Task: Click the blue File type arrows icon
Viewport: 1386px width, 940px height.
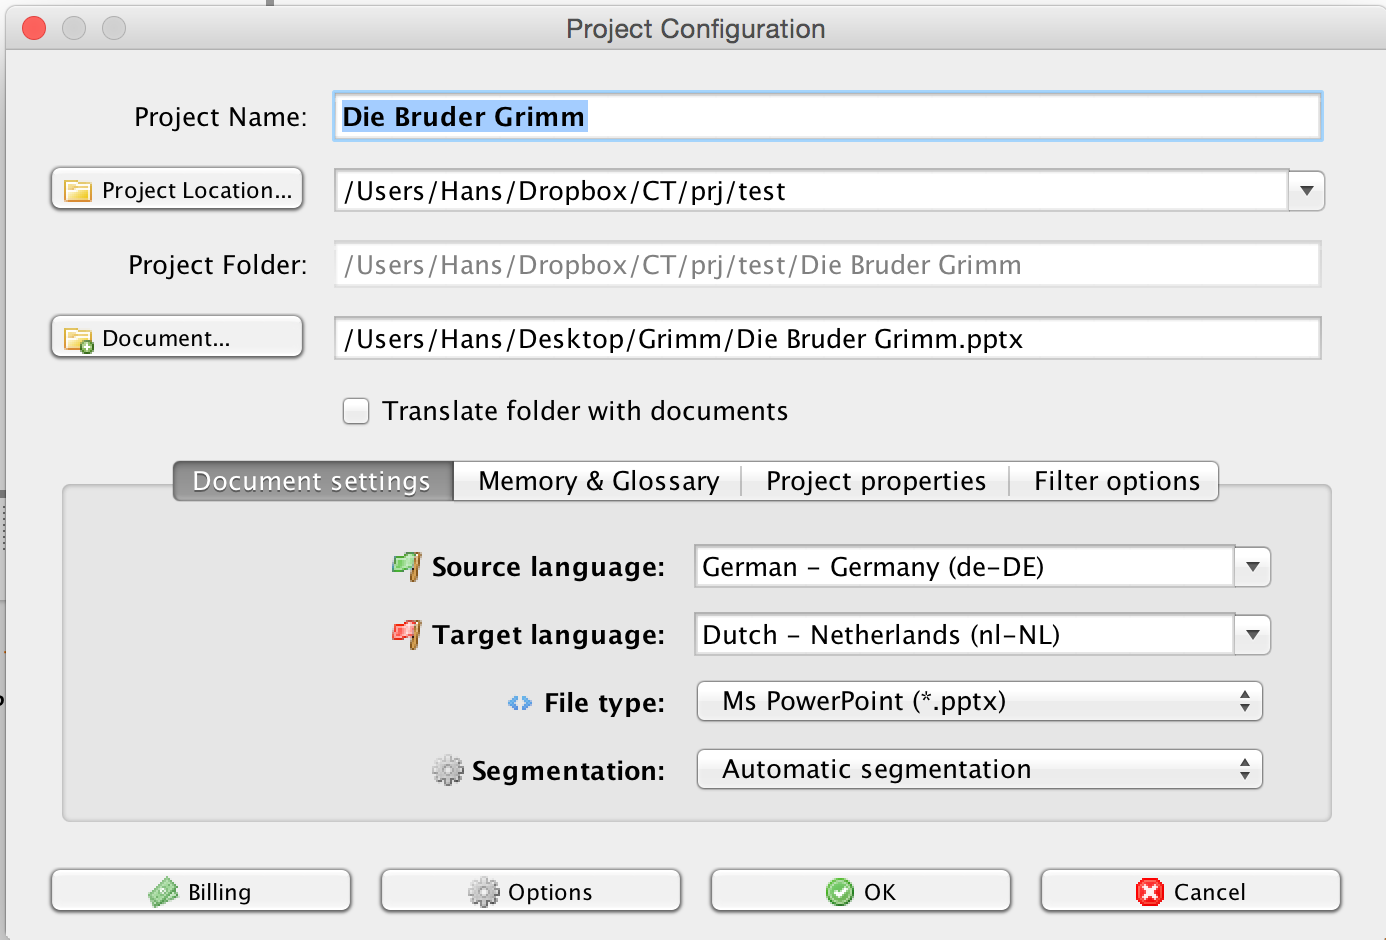Action: coord(520,703)
